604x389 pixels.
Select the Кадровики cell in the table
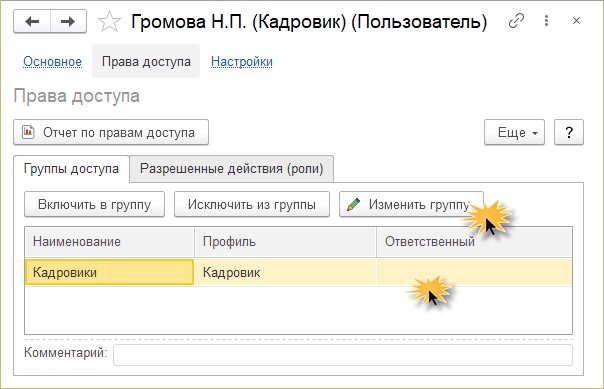click(109, 272)
